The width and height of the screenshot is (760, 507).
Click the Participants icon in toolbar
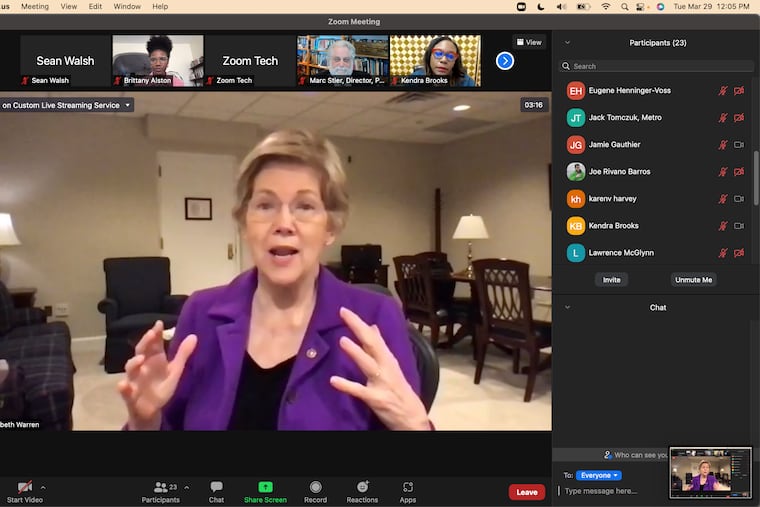click(x=160, y=487)
